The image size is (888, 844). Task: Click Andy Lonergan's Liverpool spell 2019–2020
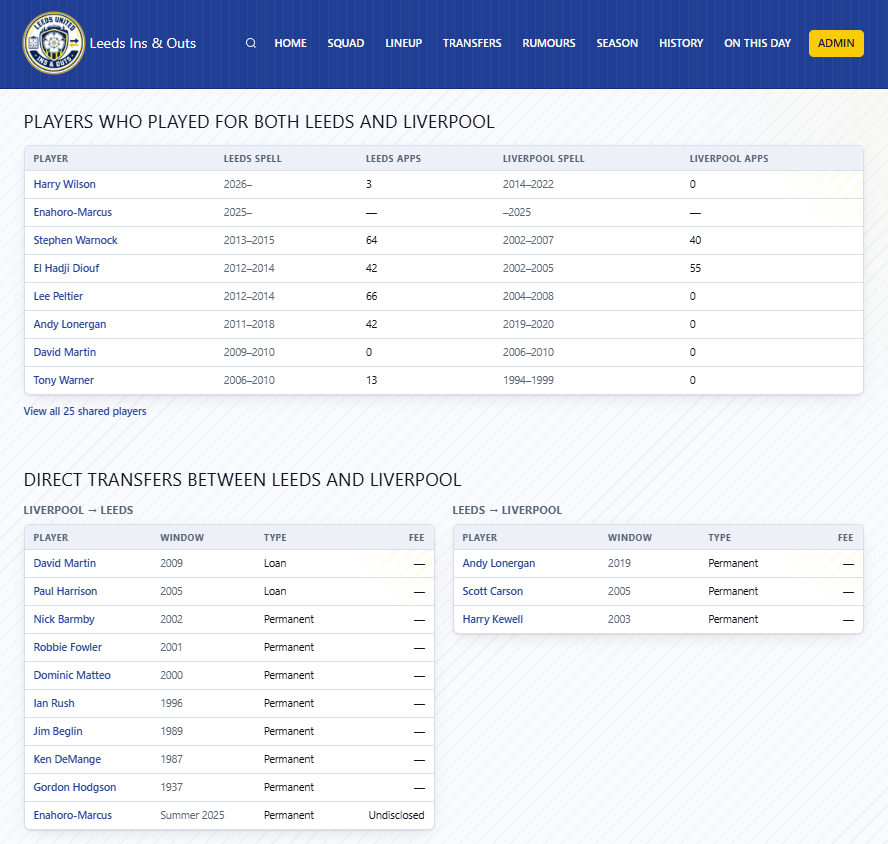(x=528, y=324)
